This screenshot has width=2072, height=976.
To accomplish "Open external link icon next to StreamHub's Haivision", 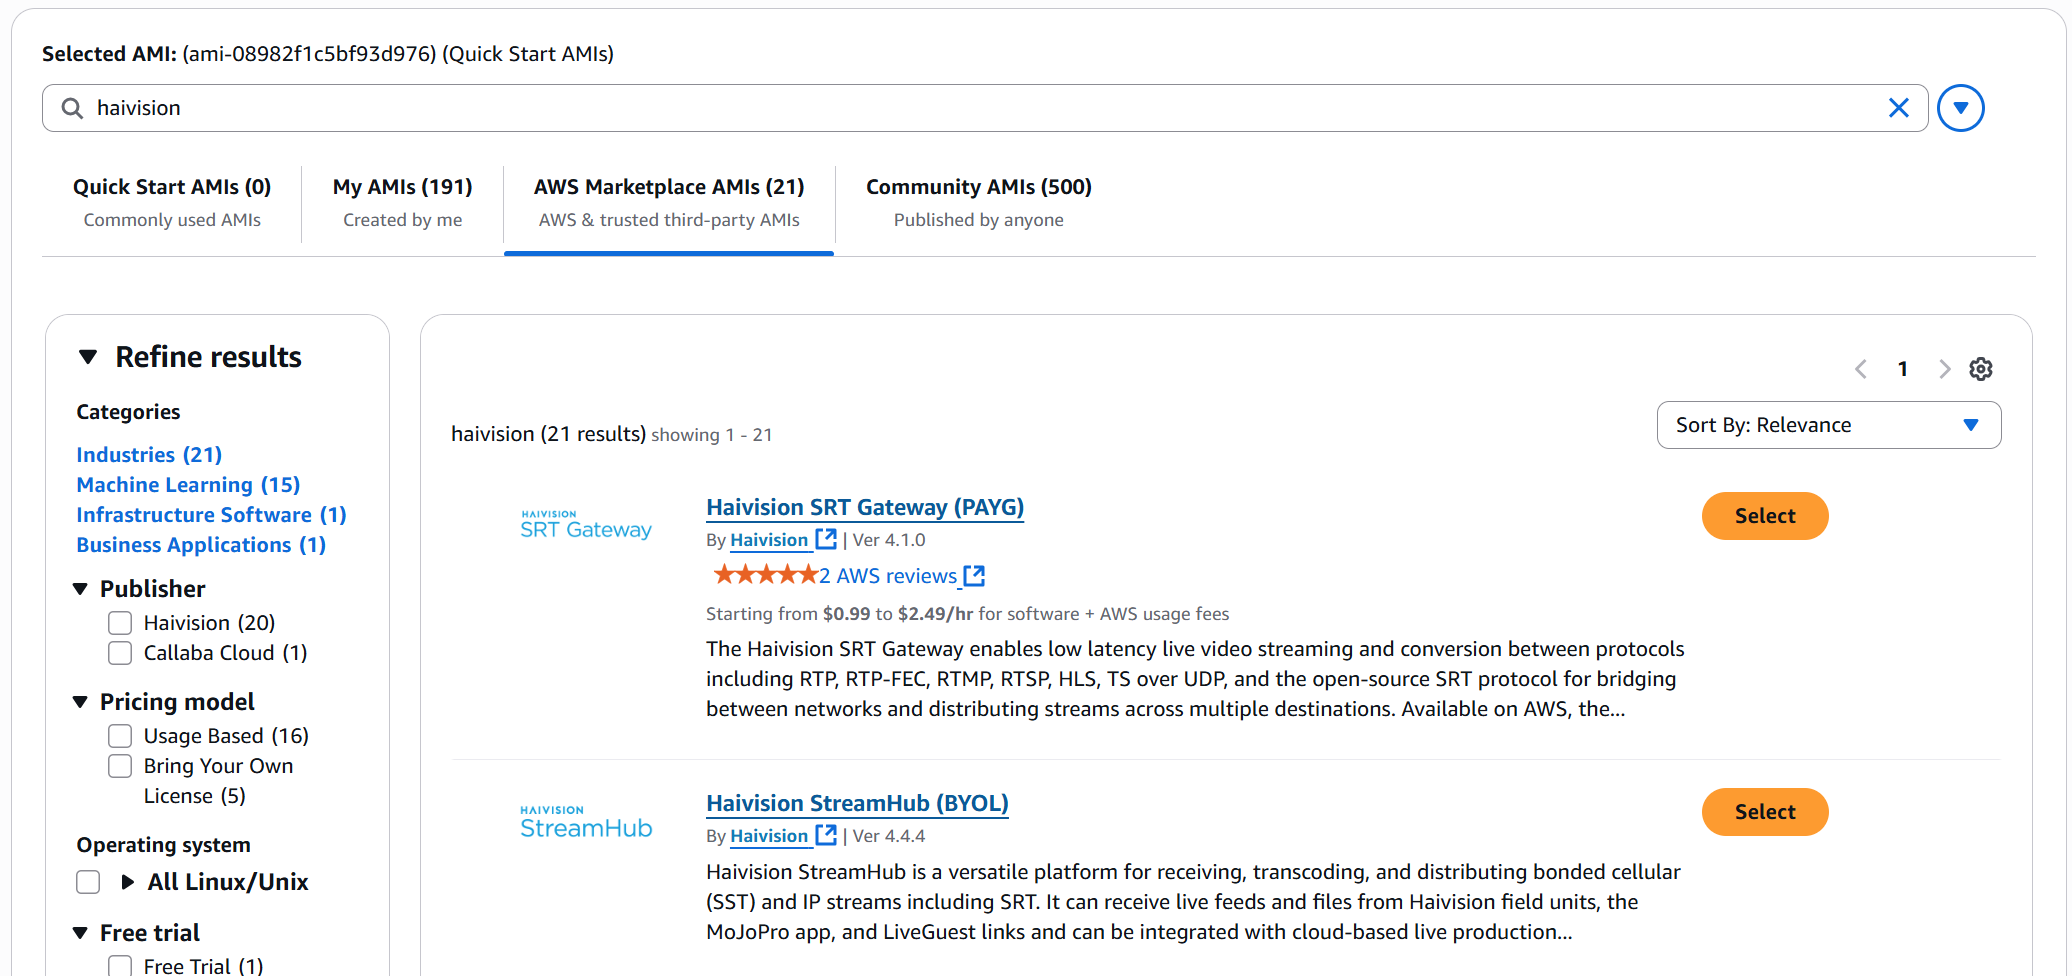I will [826, 835].
